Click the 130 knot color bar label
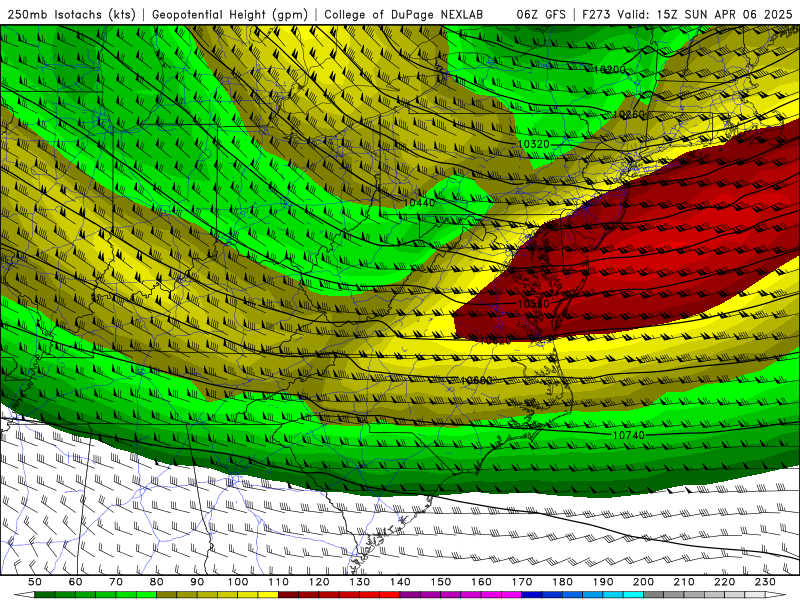This screenshot has width=800, height=600. 360,582
